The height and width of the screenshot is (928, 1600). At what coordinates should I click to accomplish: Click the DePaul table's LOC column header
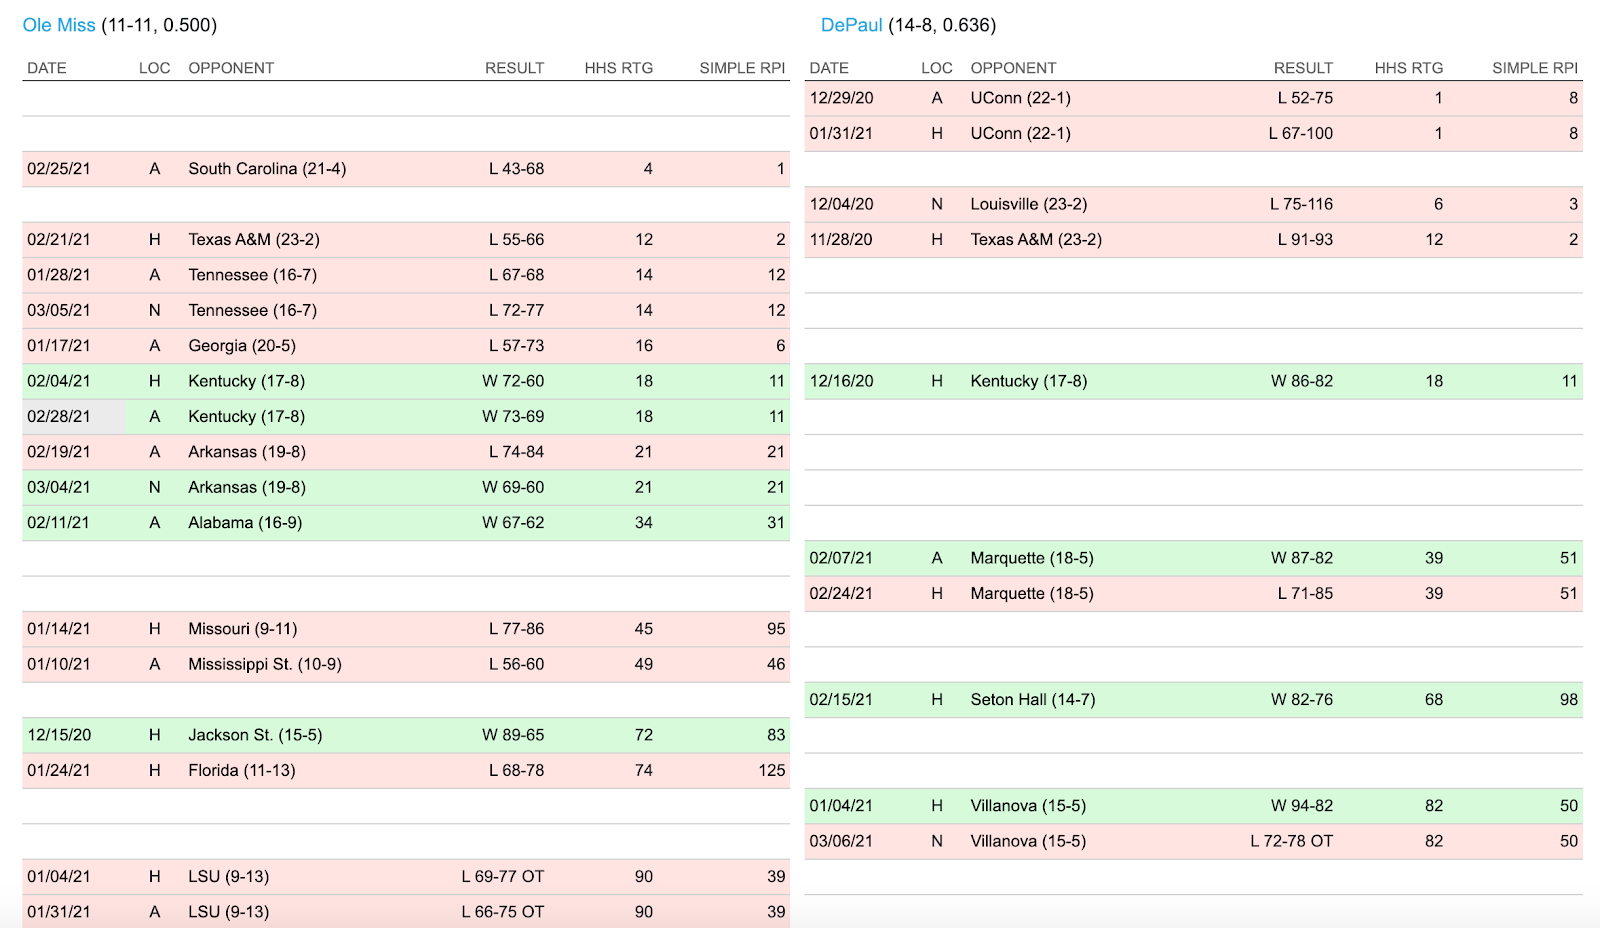tap(937, 68)
